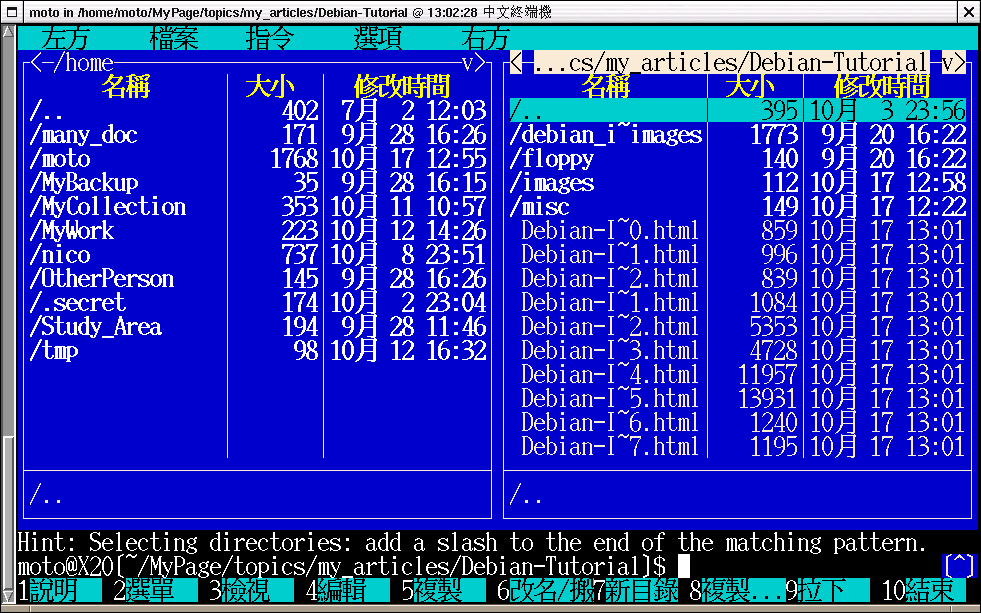Sort the left panel by 修改時間 column header

(x=402, y=86)
